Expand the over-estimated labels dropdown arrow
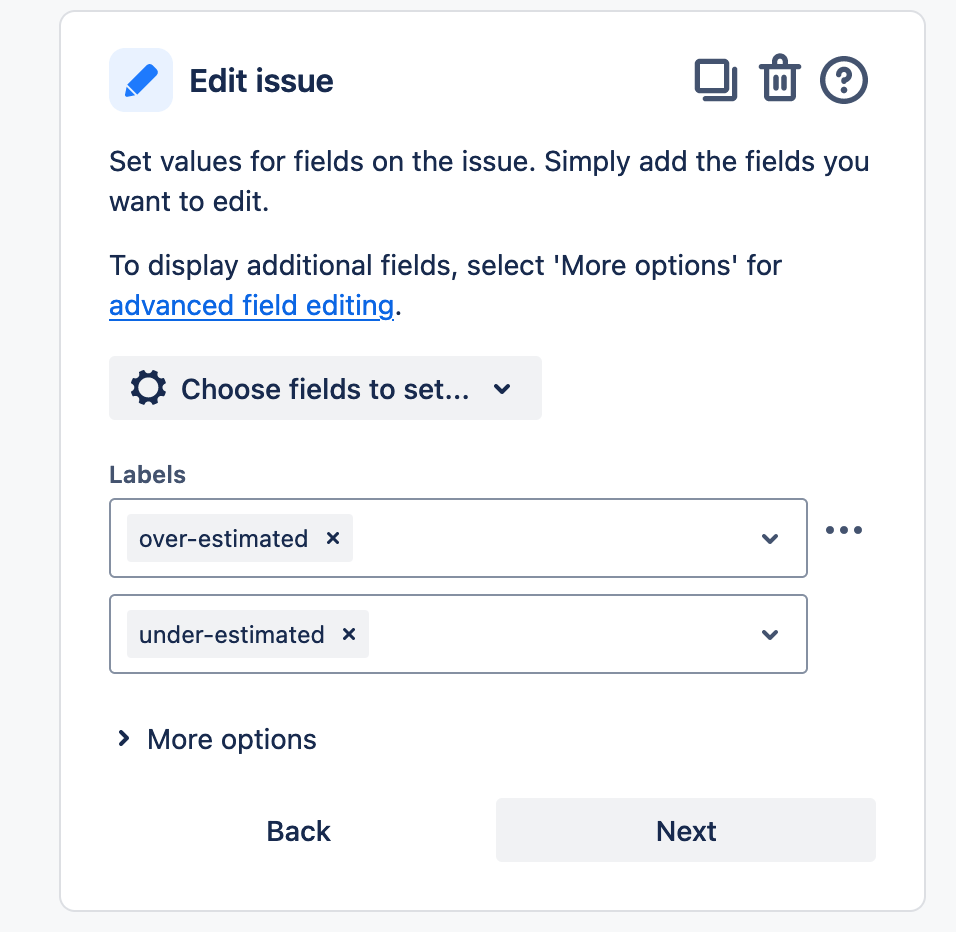The width and height of the screenshot is (956, 932). tap(770, 539)
